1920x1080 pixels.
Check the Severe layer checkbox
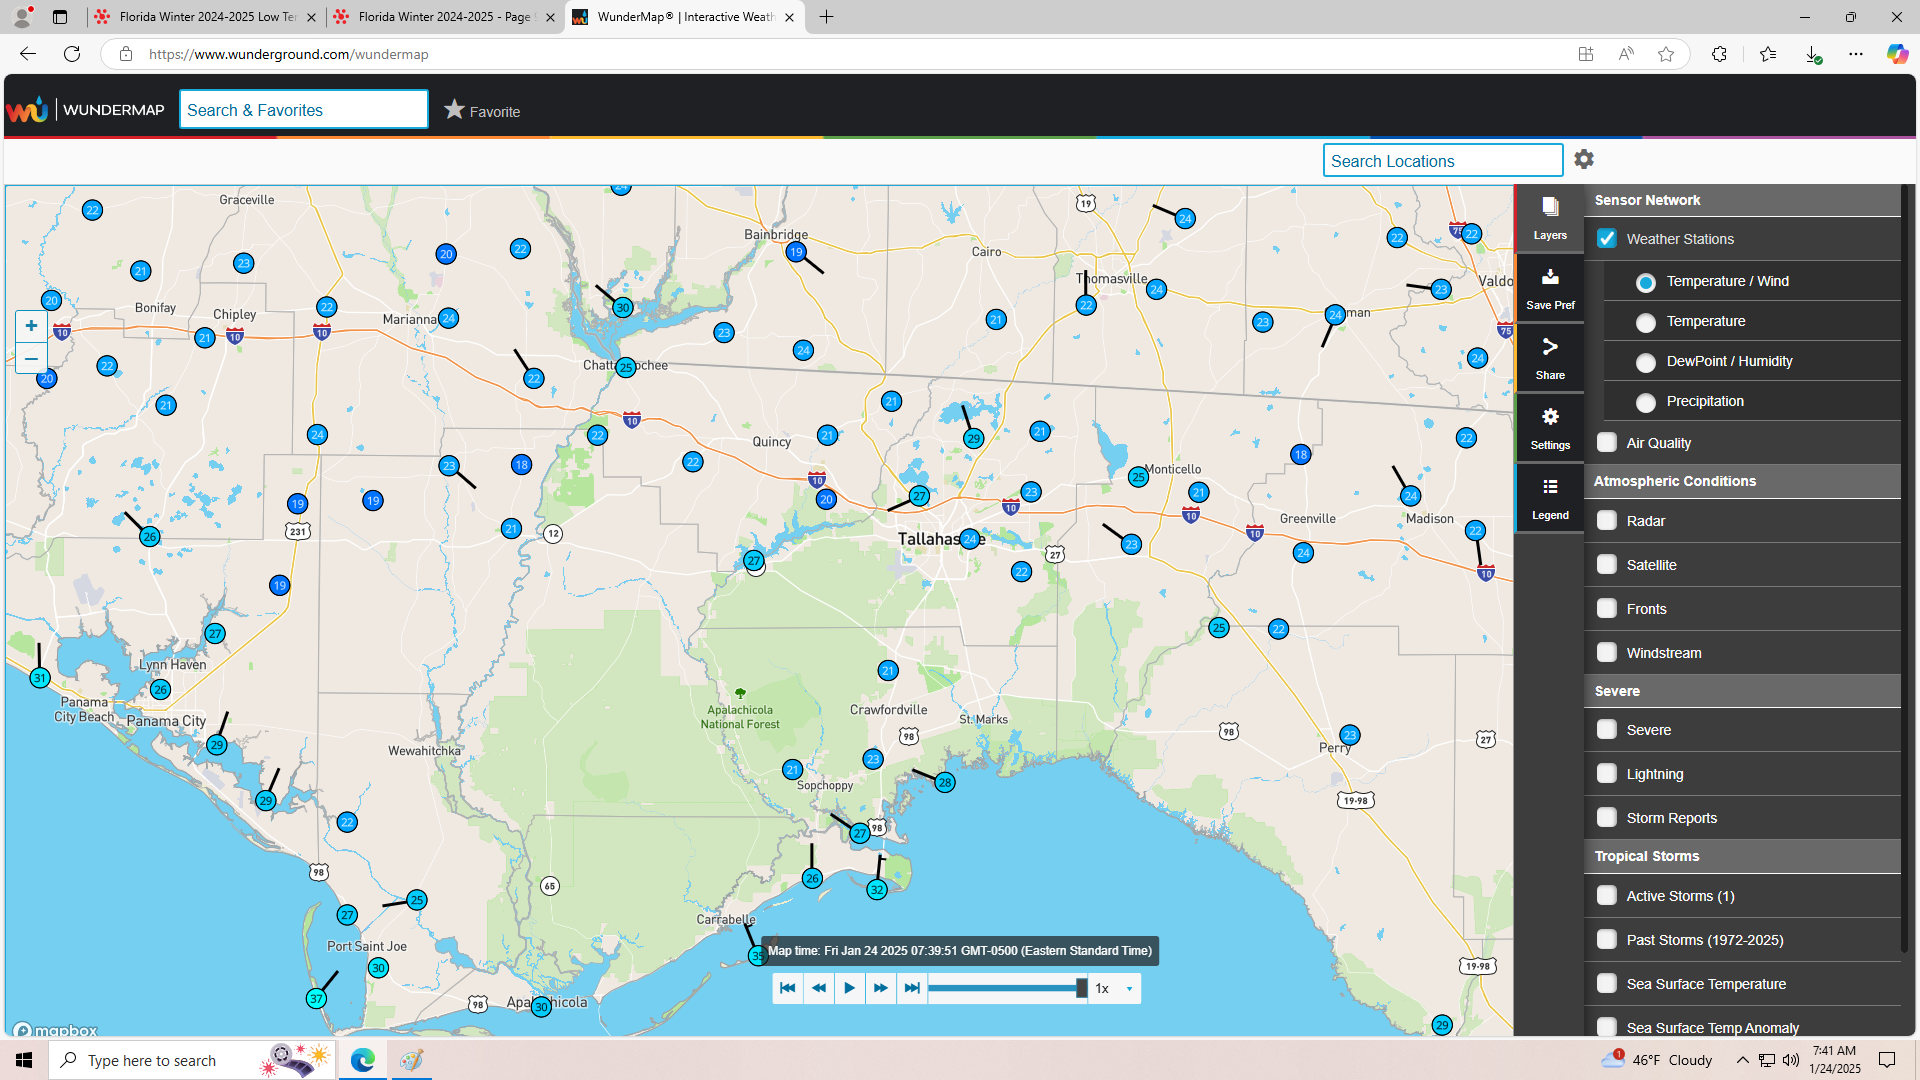(x=1607, y=729)
